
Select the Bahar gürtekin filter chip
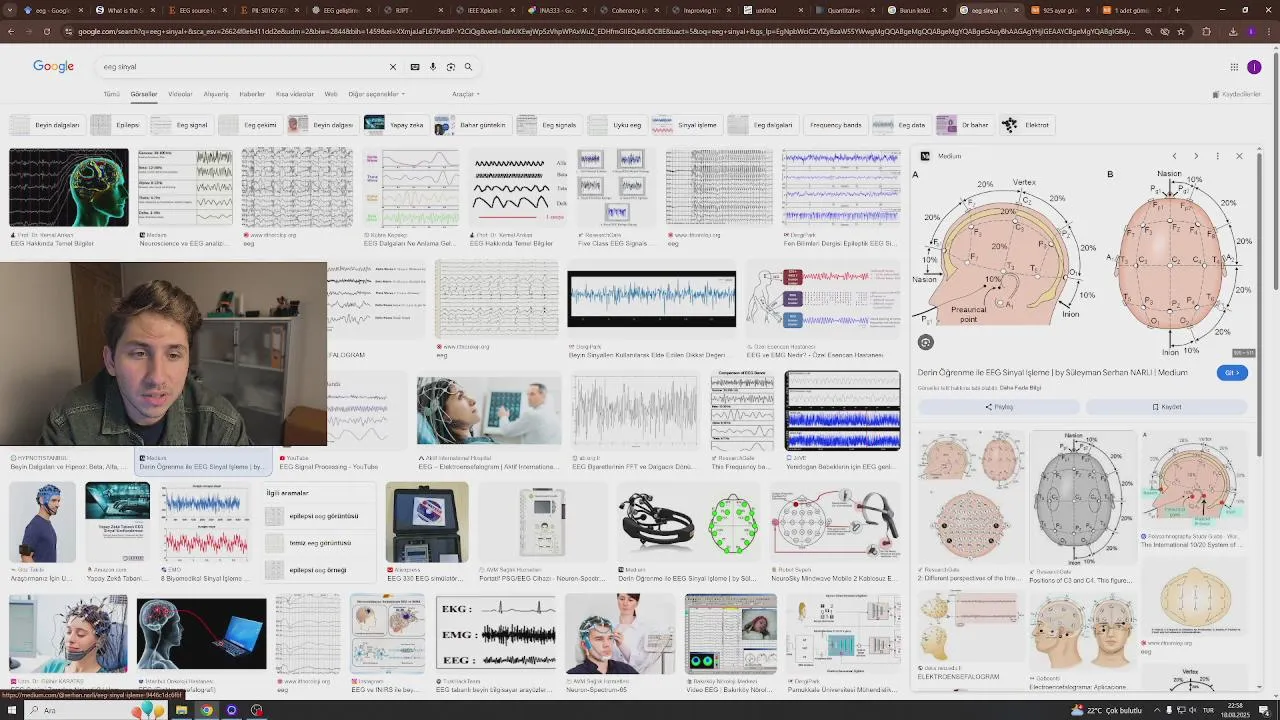tap(471, 125)
